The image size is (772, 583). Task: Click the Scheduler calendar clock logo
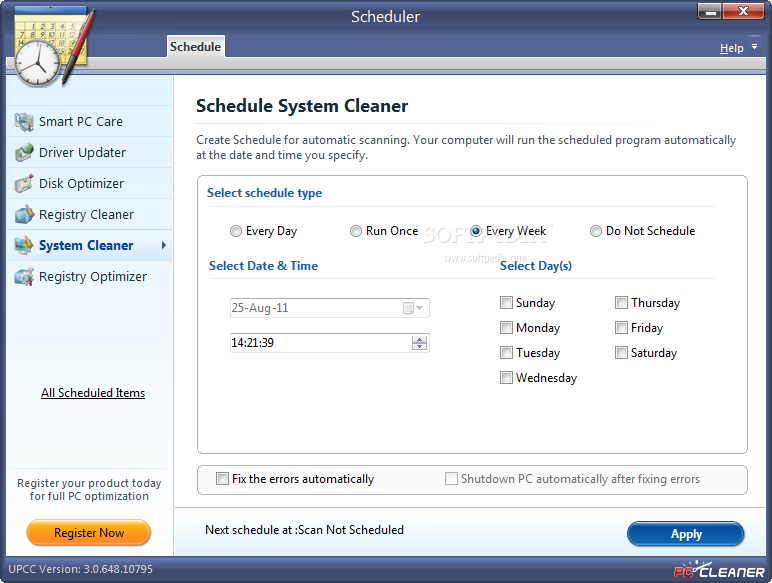[x=52, y=48]
